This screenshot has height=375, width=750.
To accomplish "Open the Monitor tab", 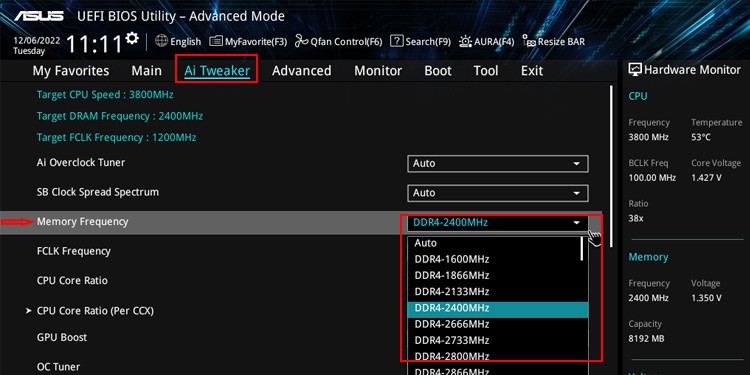I will pyautogui.click(x=378, y=71).
